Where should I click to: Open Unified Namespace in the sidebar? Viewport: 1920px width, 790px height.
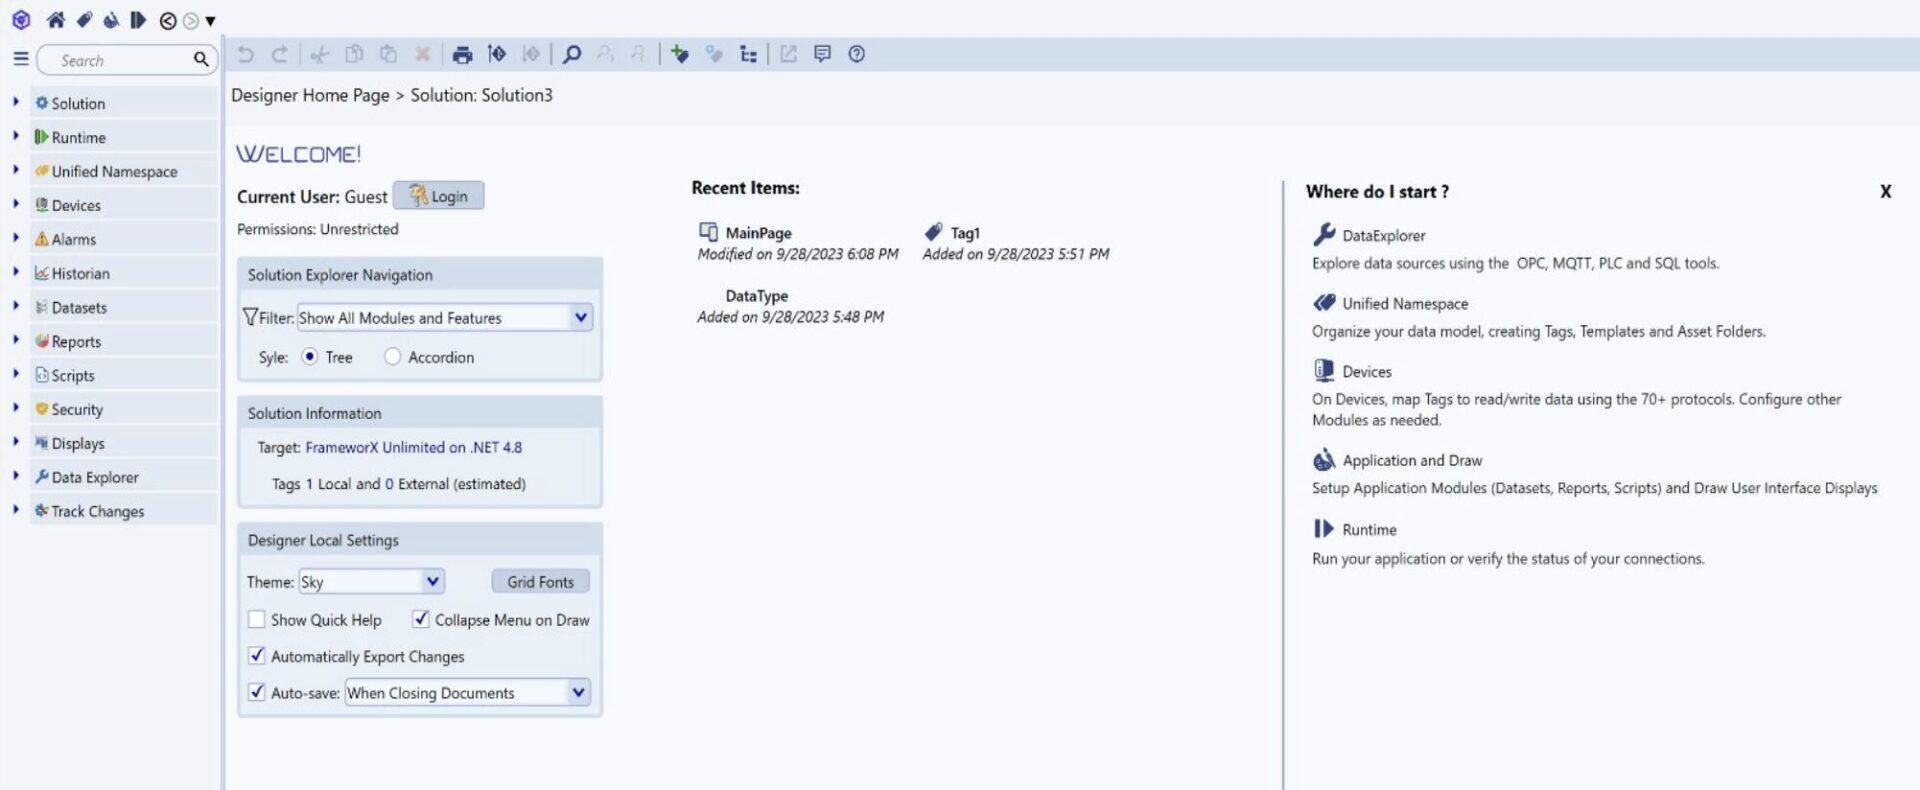pos(114,172)
